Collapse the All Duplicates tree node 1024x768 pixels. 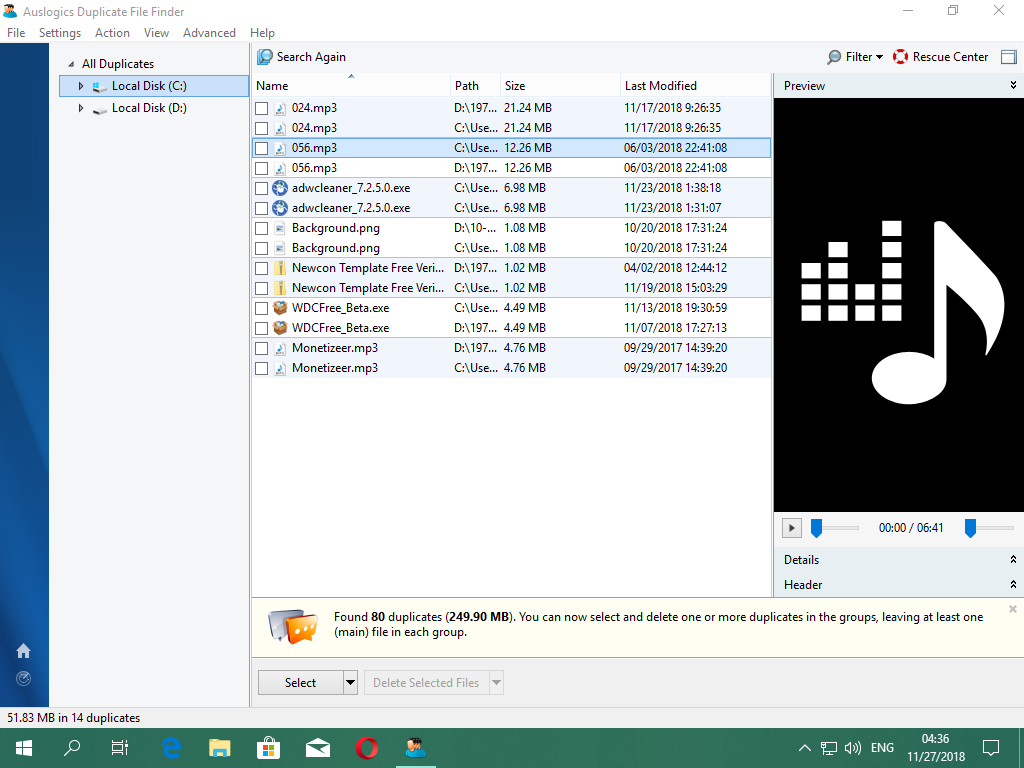(x=71, y=64)
